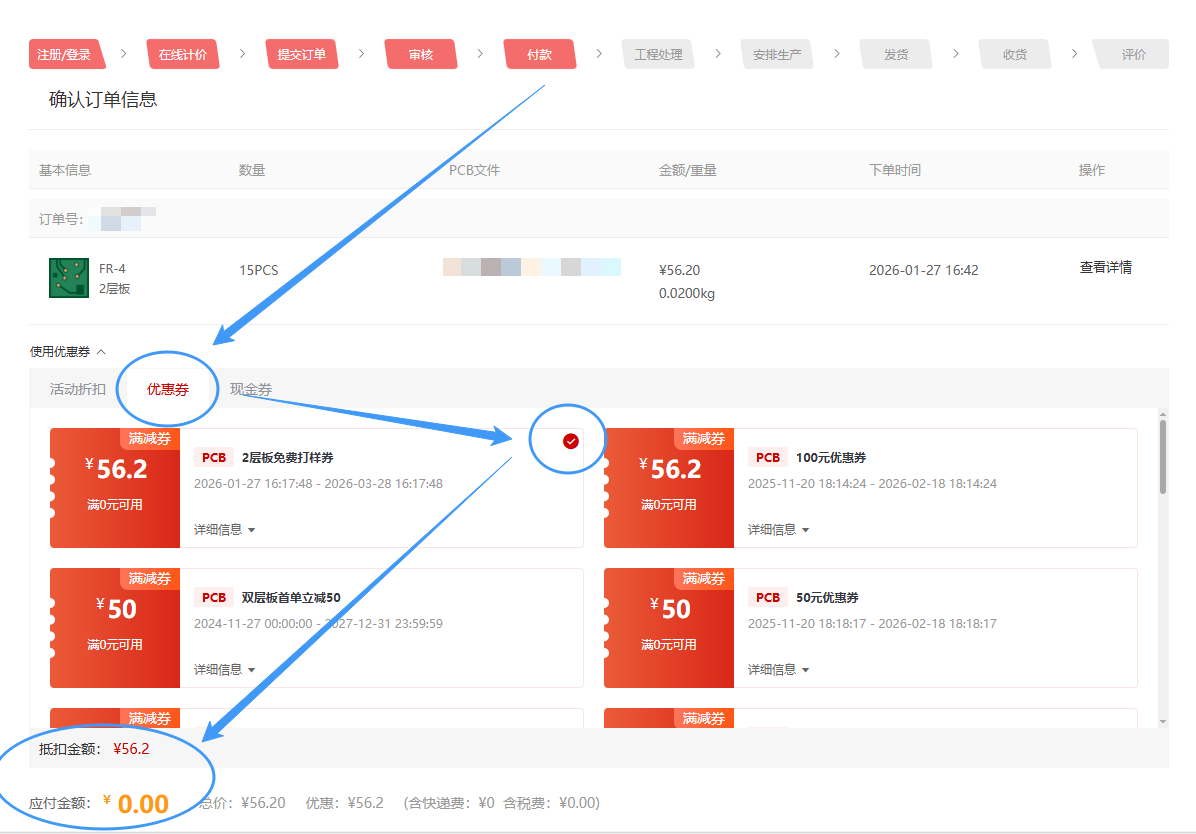The width and height of the screenshot is (1196, 834).
Task: Open the 优惠券 tab
Action: [x=168, y=389]
